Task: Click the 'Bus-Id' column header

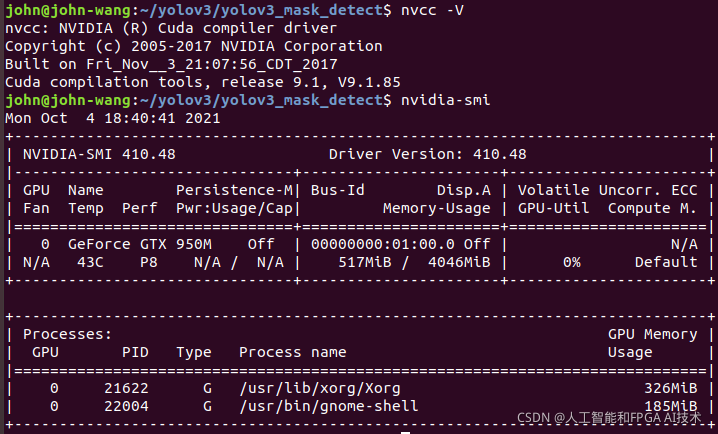Action: point(338,190)
